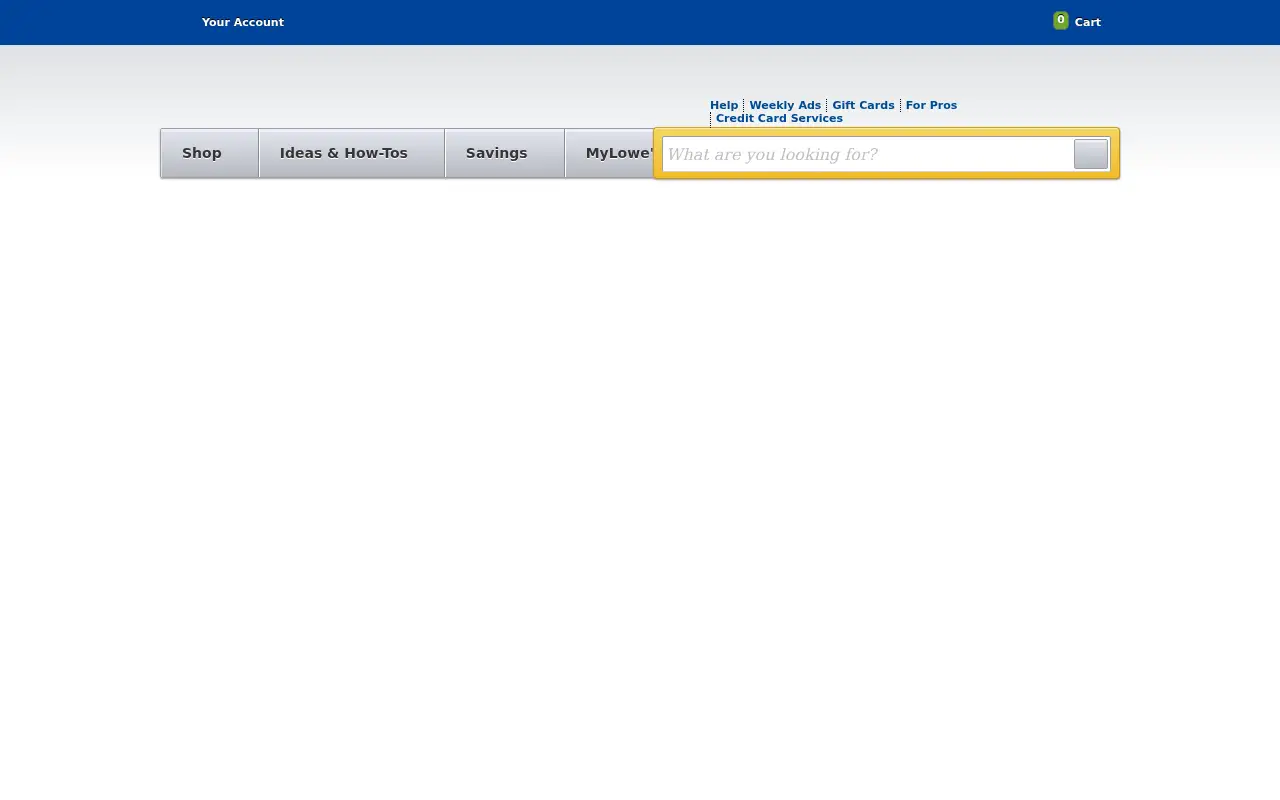The height and width of the screenshot is (800, 1280).
Task: Open the Your Account link
Action: 242,22
